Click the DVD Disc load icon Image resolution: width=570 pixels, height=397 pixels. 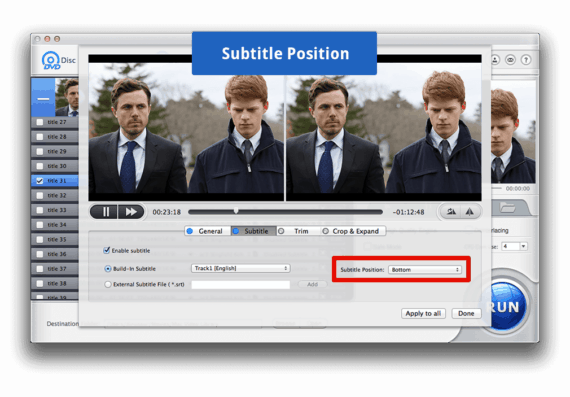click(58, 60)
